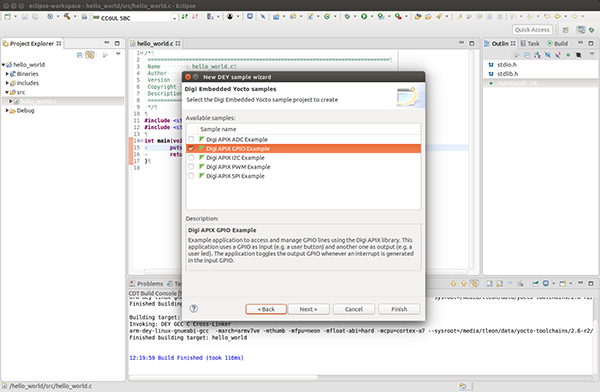
Task: Check the Digi APIX I2C Example checkbox
Action: pos(191,158)
